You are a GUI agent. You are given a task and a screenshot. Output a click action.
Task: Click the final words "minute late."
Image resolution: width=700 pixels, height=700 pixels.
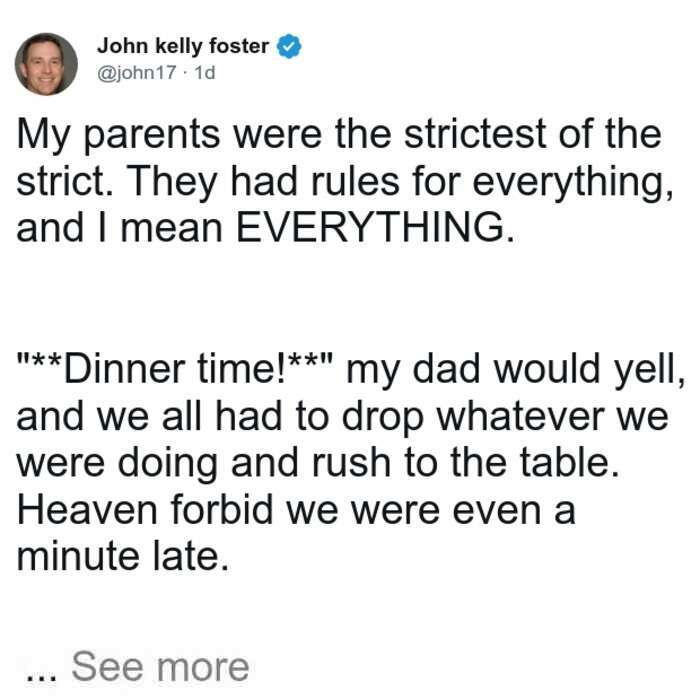click(123, 557)
